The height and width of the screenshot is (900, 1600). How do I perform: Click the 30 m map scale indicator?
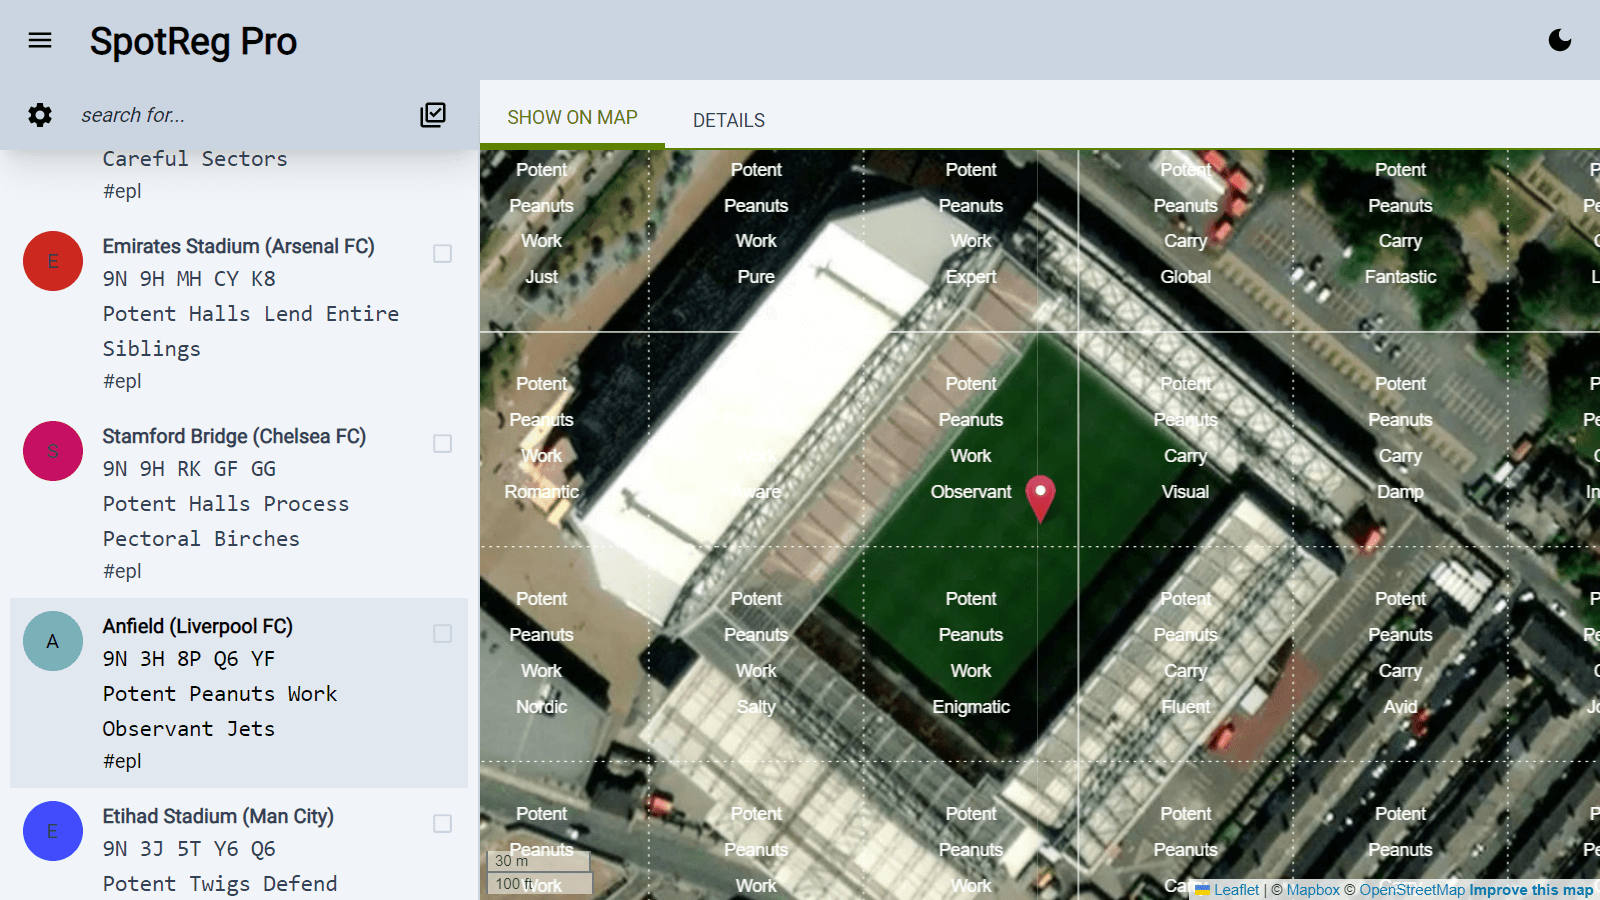538,861
